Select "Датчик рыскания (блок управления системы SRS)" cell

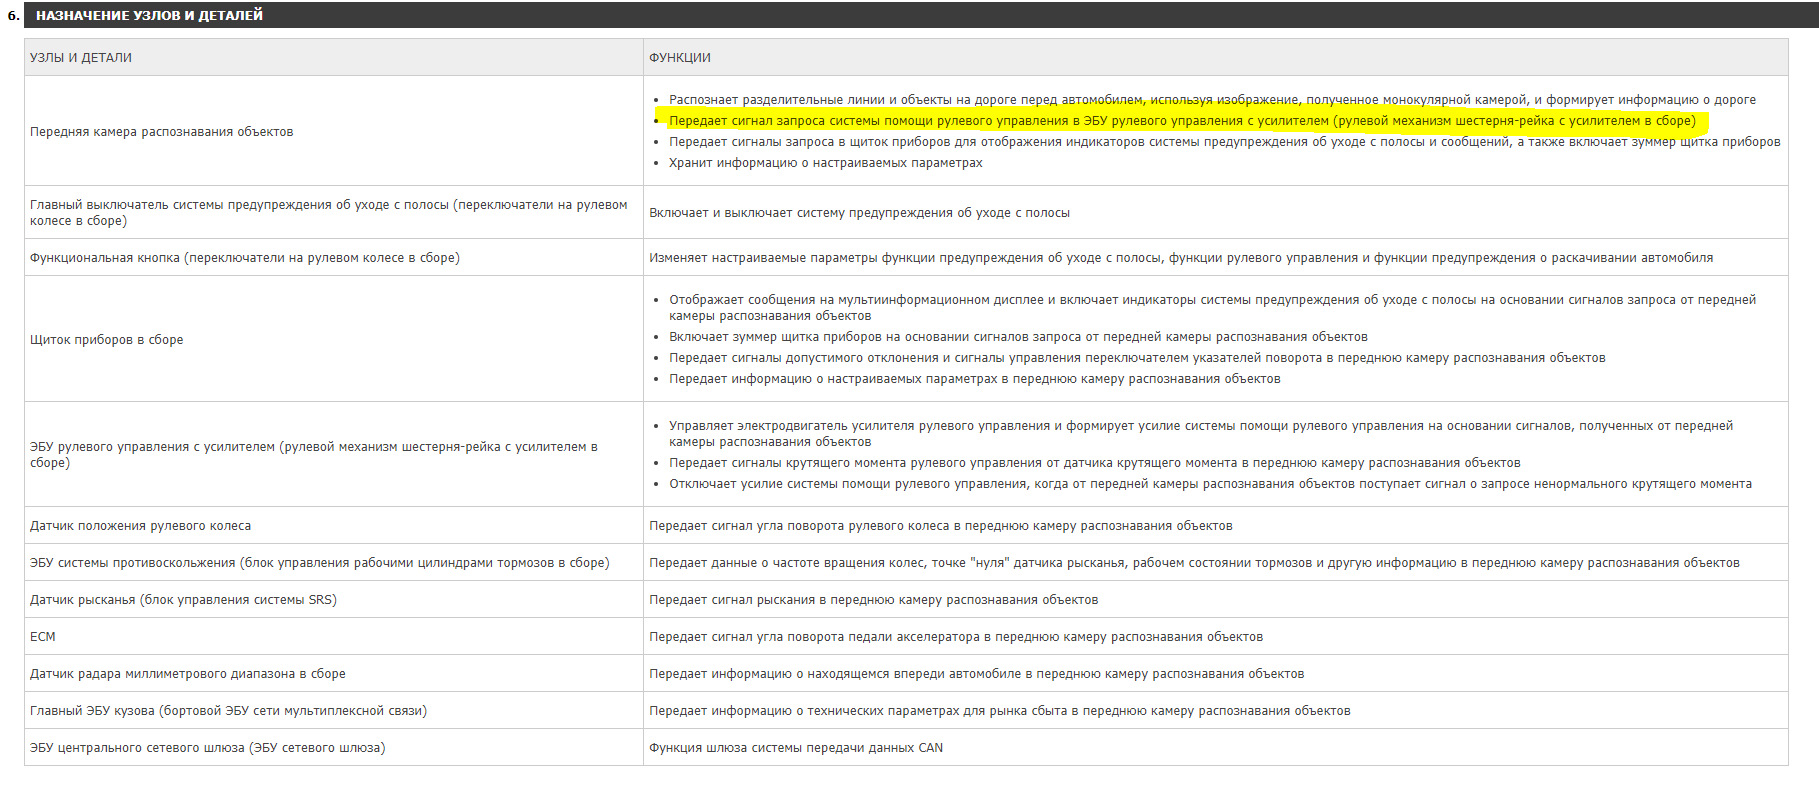183,600
